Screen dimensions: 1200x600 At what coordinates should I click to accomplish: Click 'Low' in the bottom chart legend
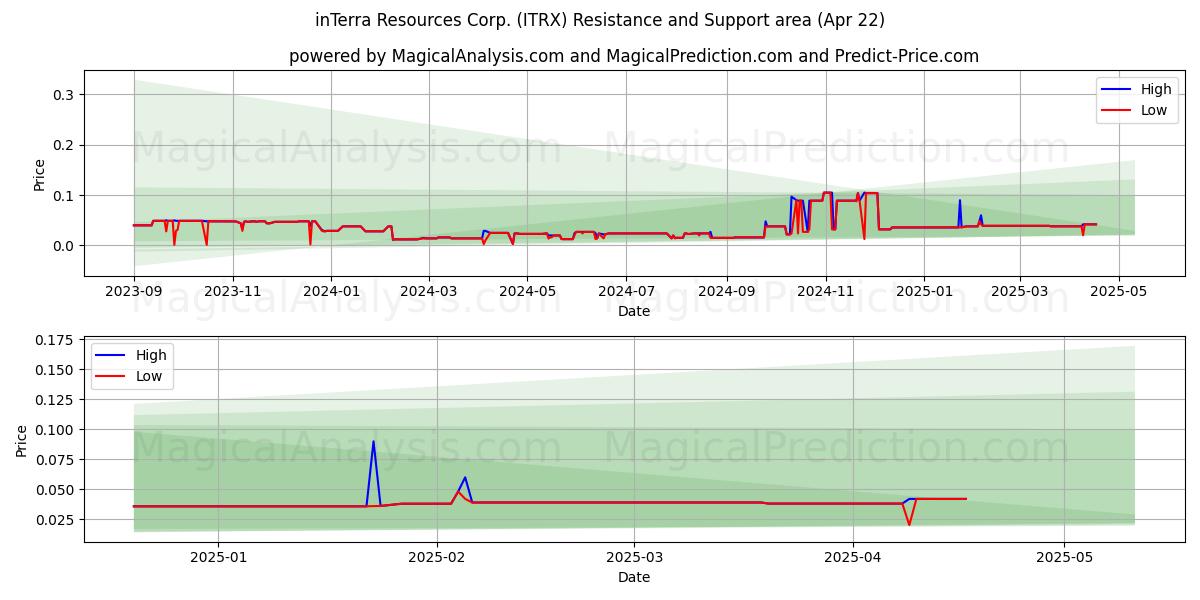point(149,377)
